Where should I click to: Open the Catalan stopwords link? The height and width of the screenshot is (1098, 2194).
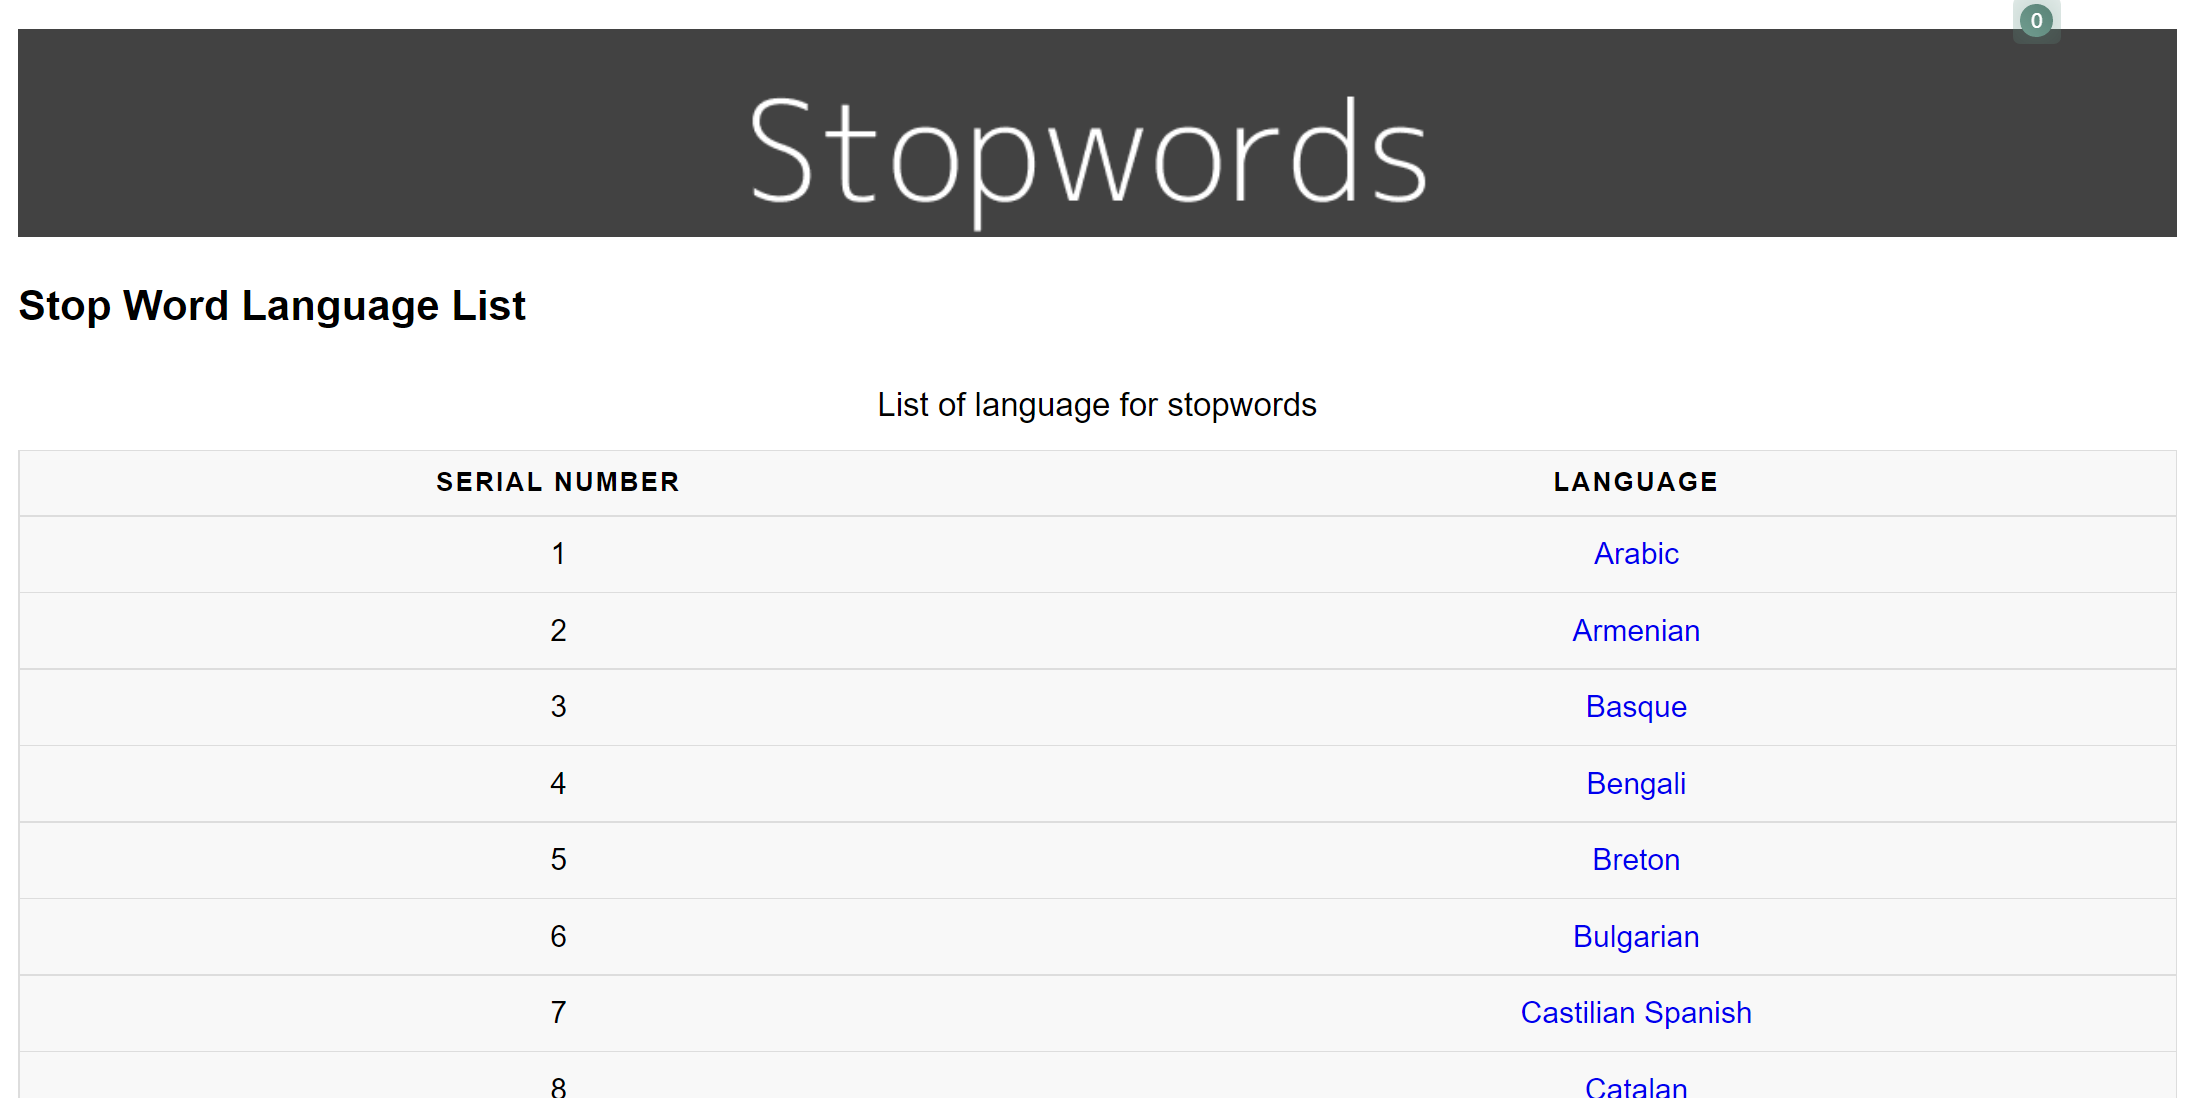click(1636, 1087)
